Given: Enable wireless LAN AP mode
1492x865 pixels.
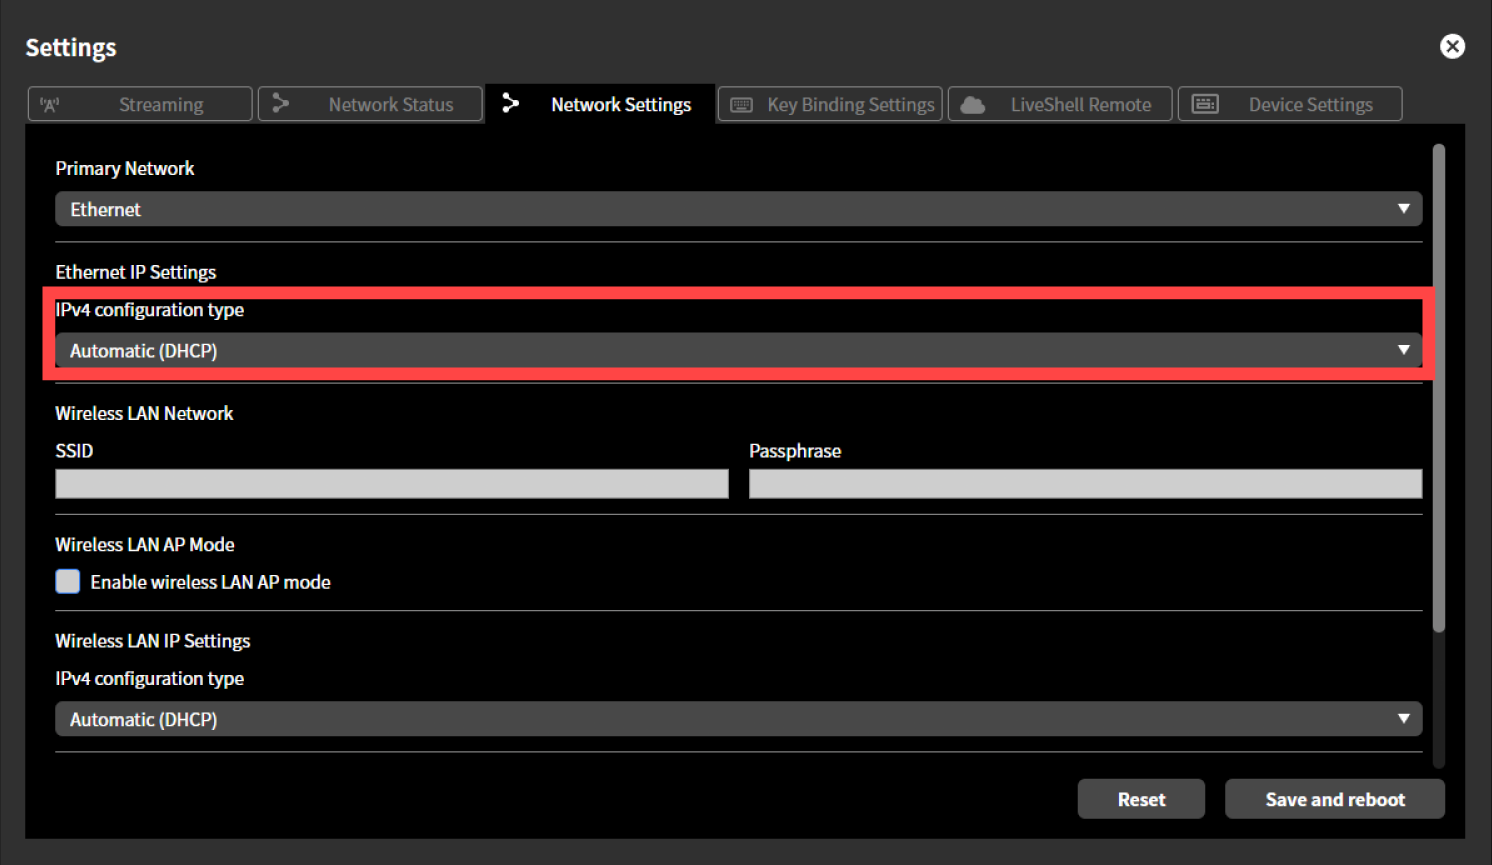Looking at the screenshot, I should tap(66, 581).
